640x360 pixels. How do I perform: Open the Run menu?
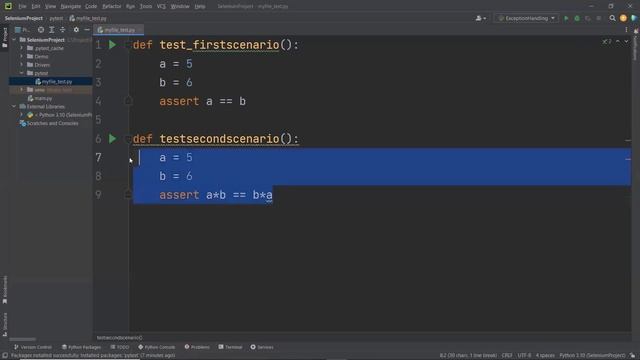(130, 7)
